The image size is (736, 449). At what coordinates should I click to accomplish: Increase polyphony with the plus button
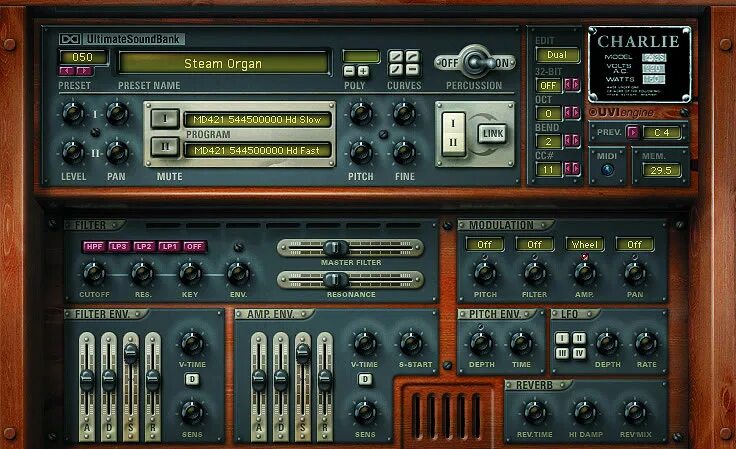click(363, 71)
